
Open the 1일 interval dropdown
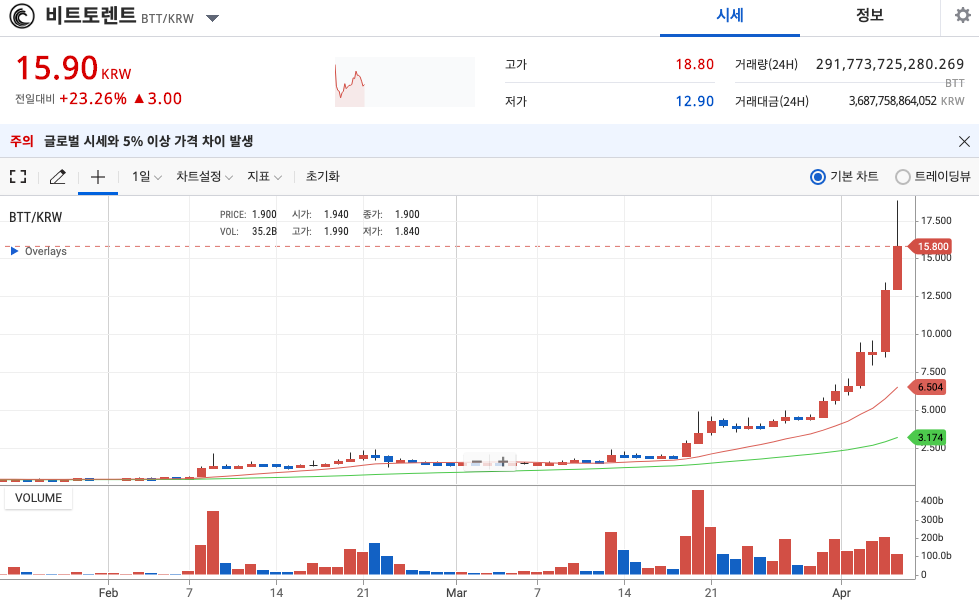coord(147,177)
